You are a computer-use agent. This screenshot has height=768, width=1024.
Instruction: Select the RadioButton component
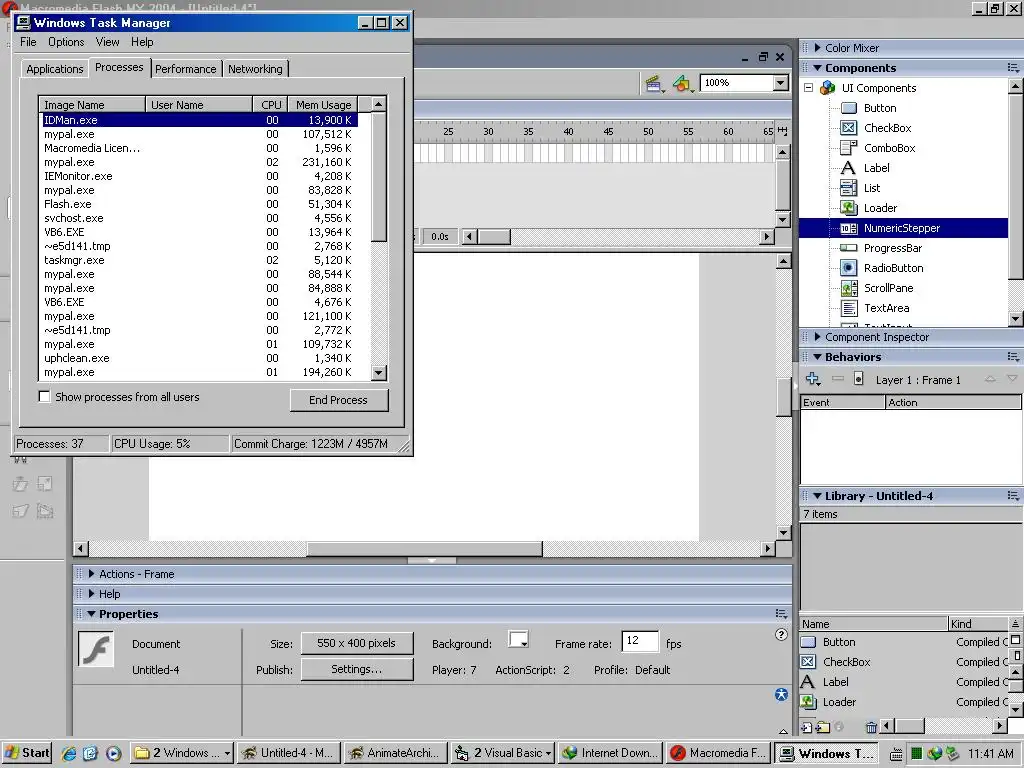tap(893, 268)
